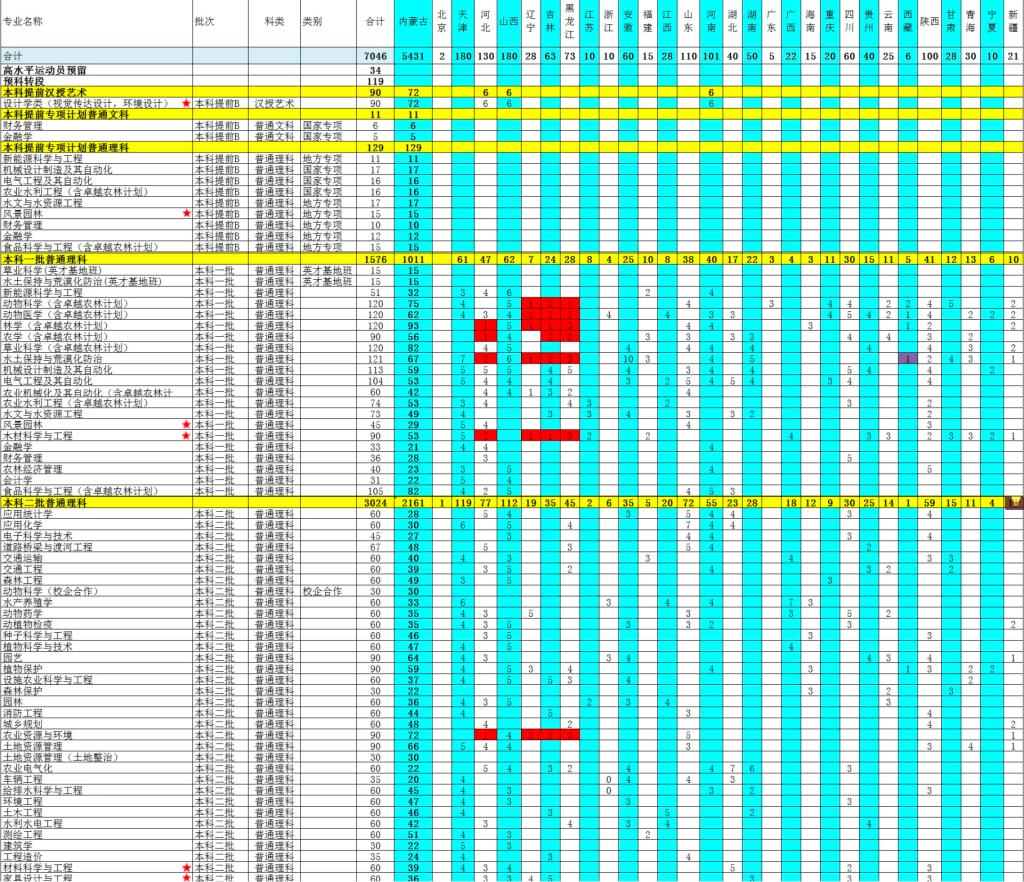This screenshot has height=882, width=1024.
Task: Select the red star beside 木材科学与工程
Action: tap(186, 436)
